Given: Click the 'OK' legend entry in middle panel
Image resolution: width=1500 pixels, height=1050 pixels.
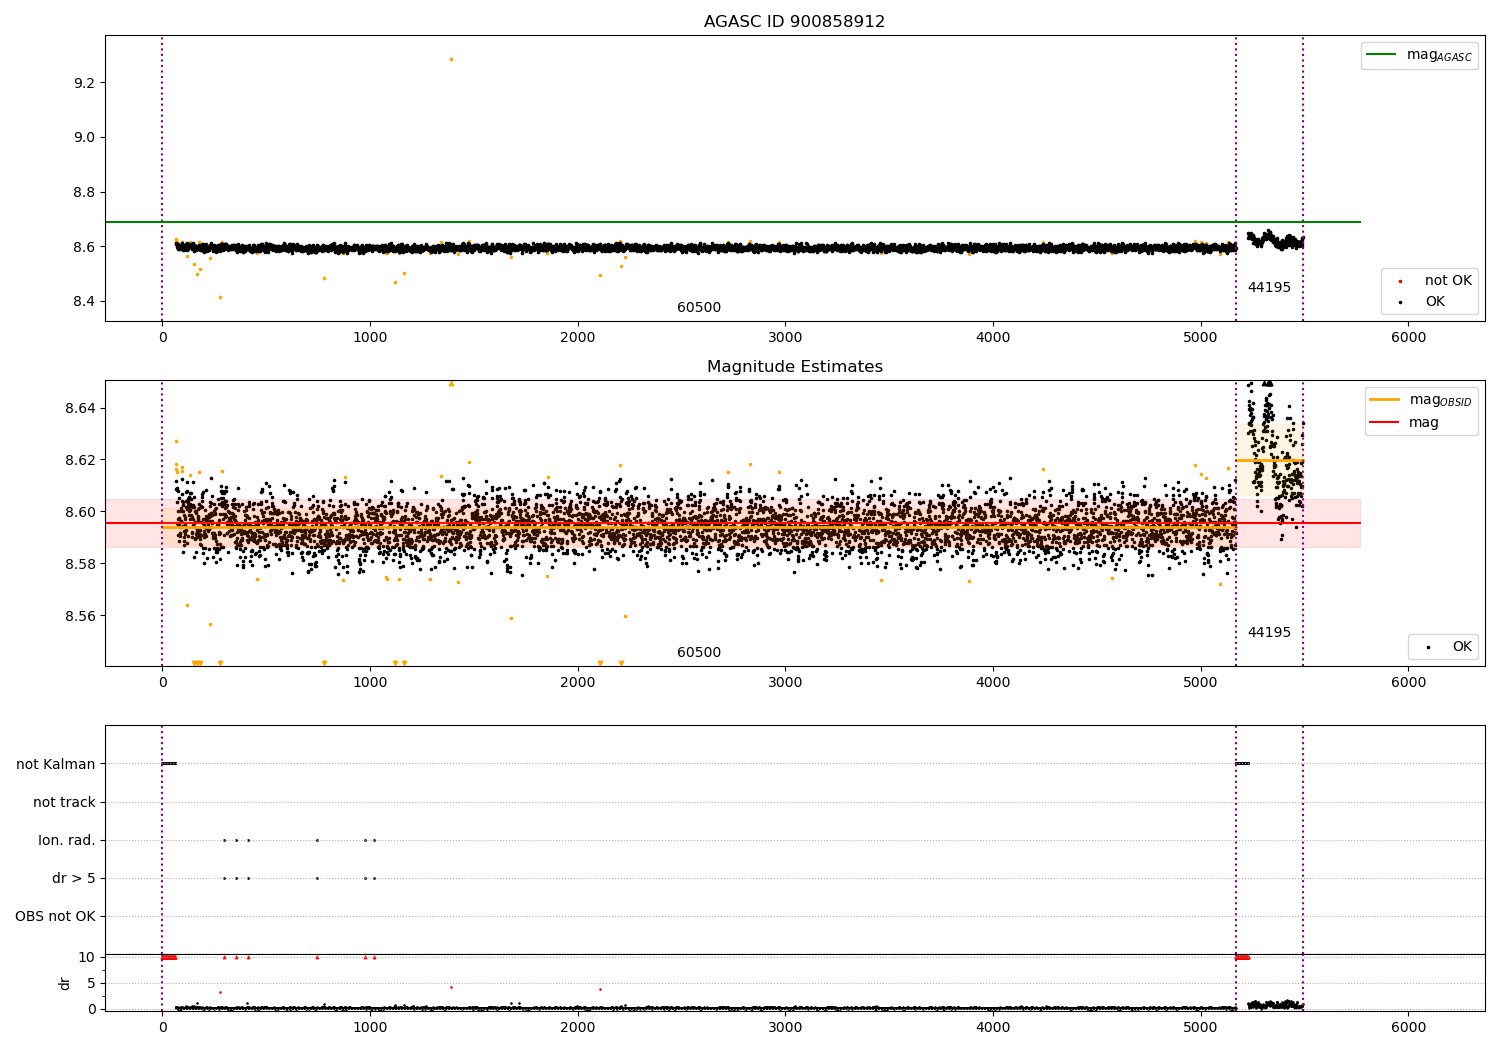Looking at the screenshot, I should coord(1448,647).
